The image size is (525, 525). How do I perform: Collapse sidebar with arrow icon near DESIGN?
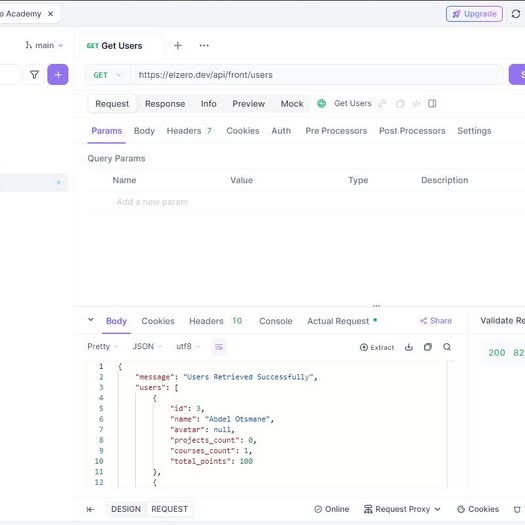coord(90,509)
